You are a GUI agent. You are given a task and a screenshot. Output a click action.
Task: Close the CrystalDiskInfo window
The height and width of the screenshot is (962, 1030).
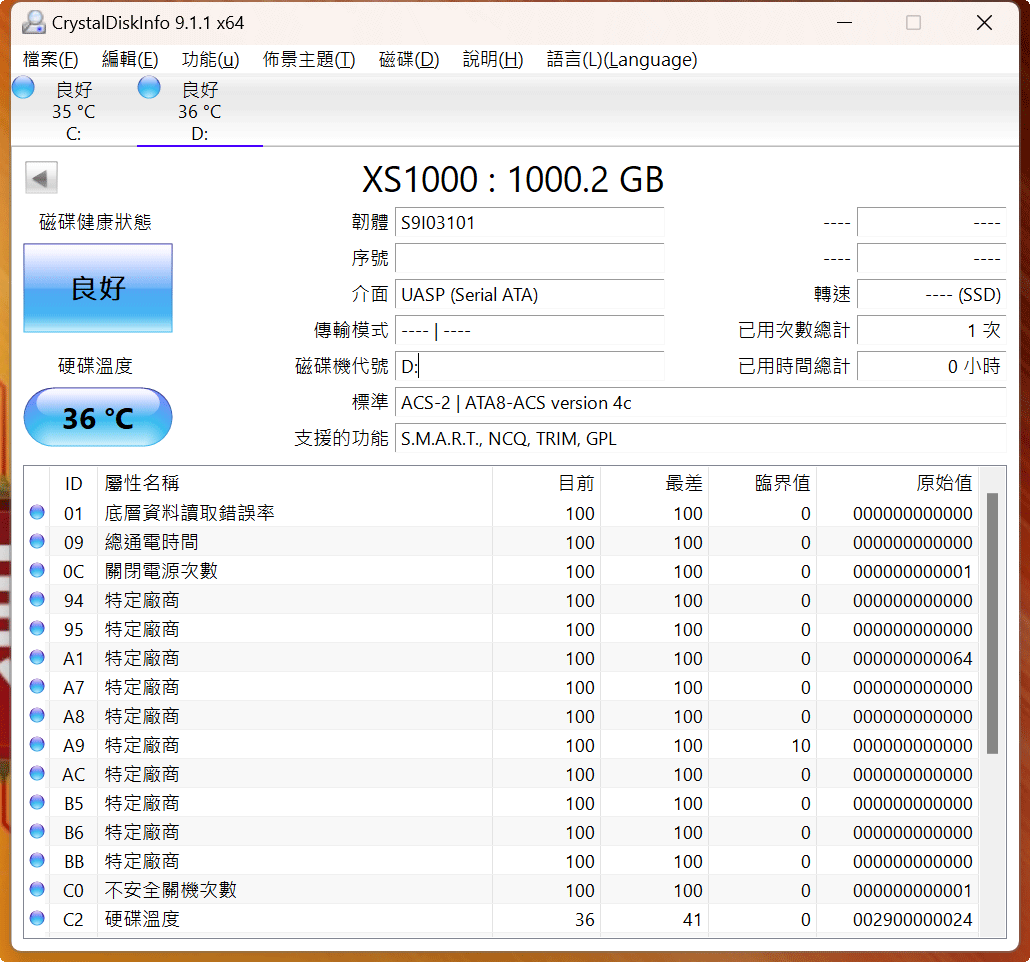[984, 22]
